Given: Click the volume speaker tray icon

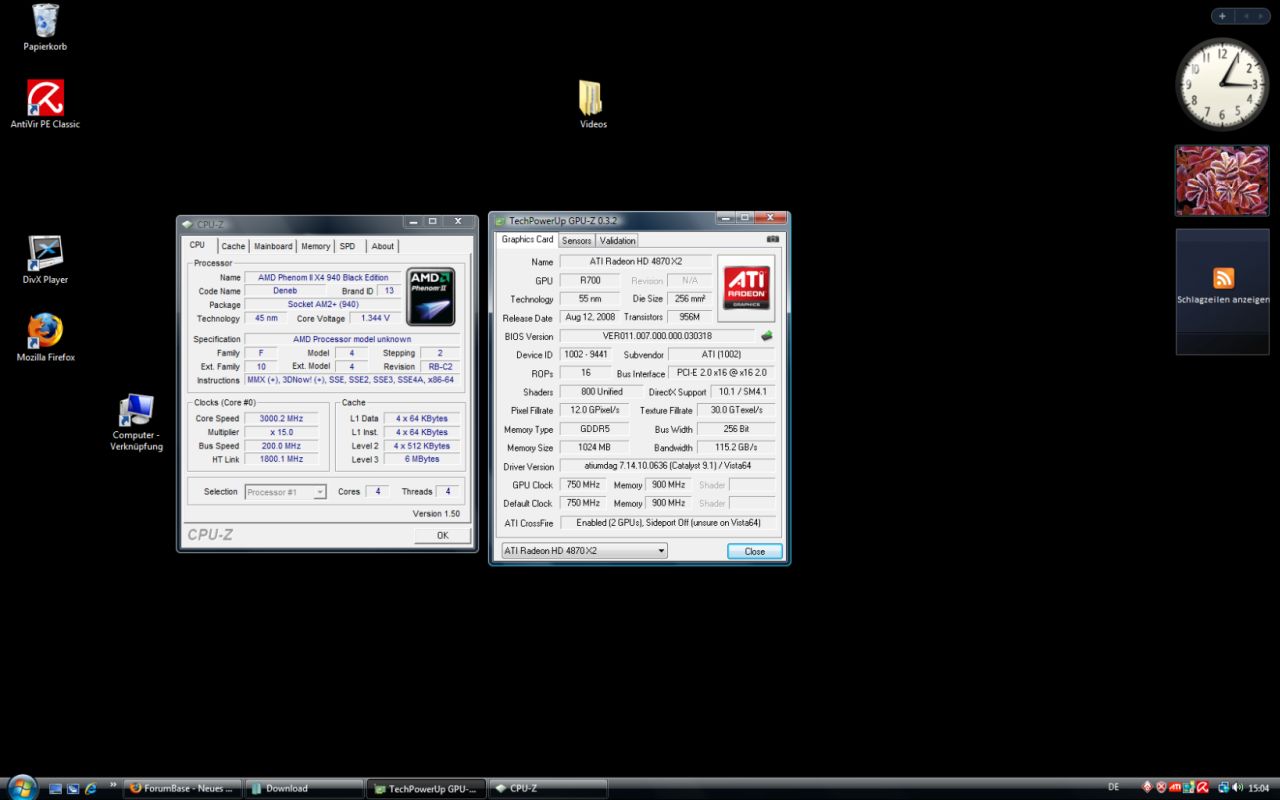Looking at the screenshot, I should (x=1238, y=788).
